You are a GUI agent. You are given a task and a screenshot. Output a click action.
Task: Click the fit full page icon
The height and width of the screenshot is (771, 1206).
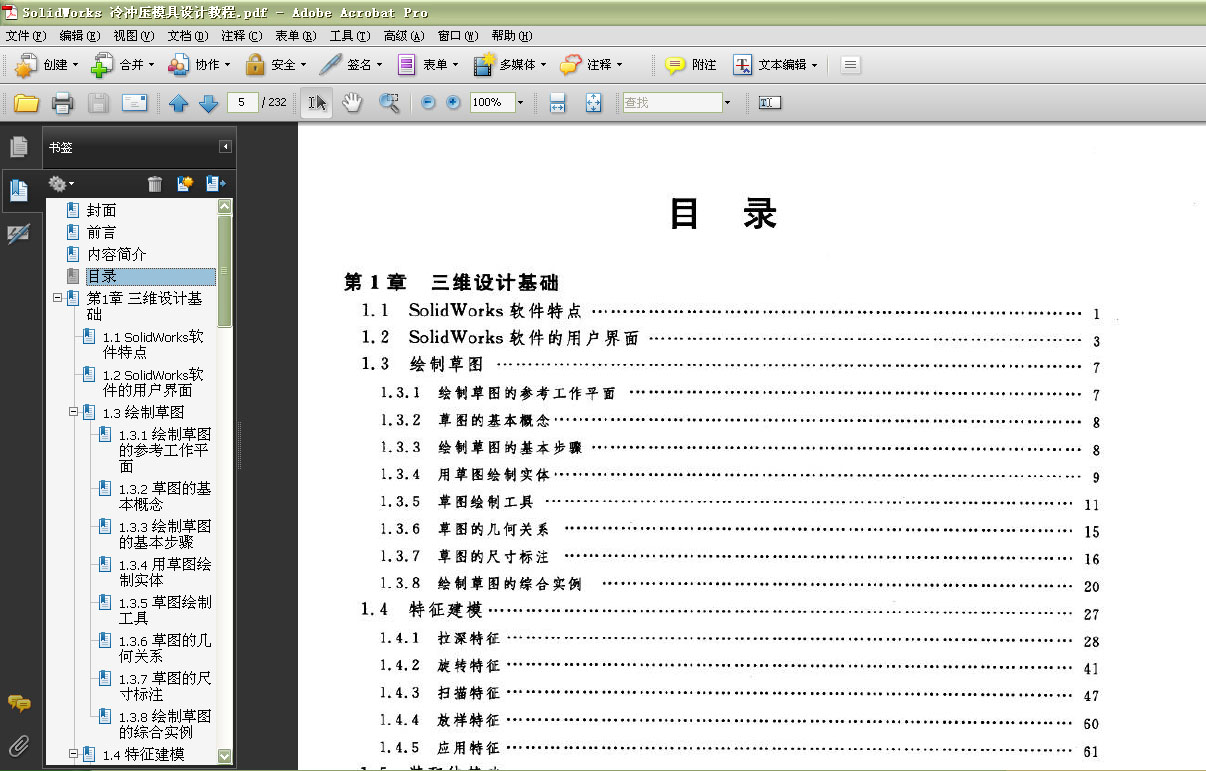593,103
